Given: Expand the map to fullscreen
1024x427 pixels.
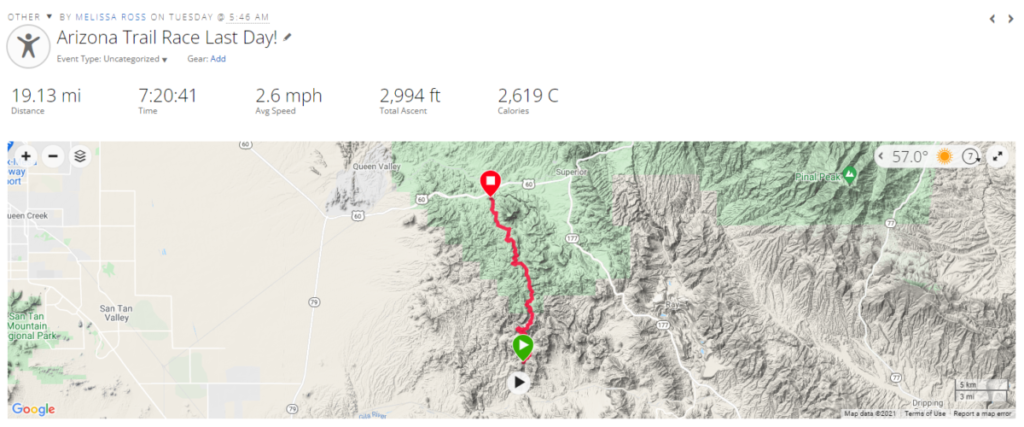Looking at the screenshot, I should [x=998, y=157].
